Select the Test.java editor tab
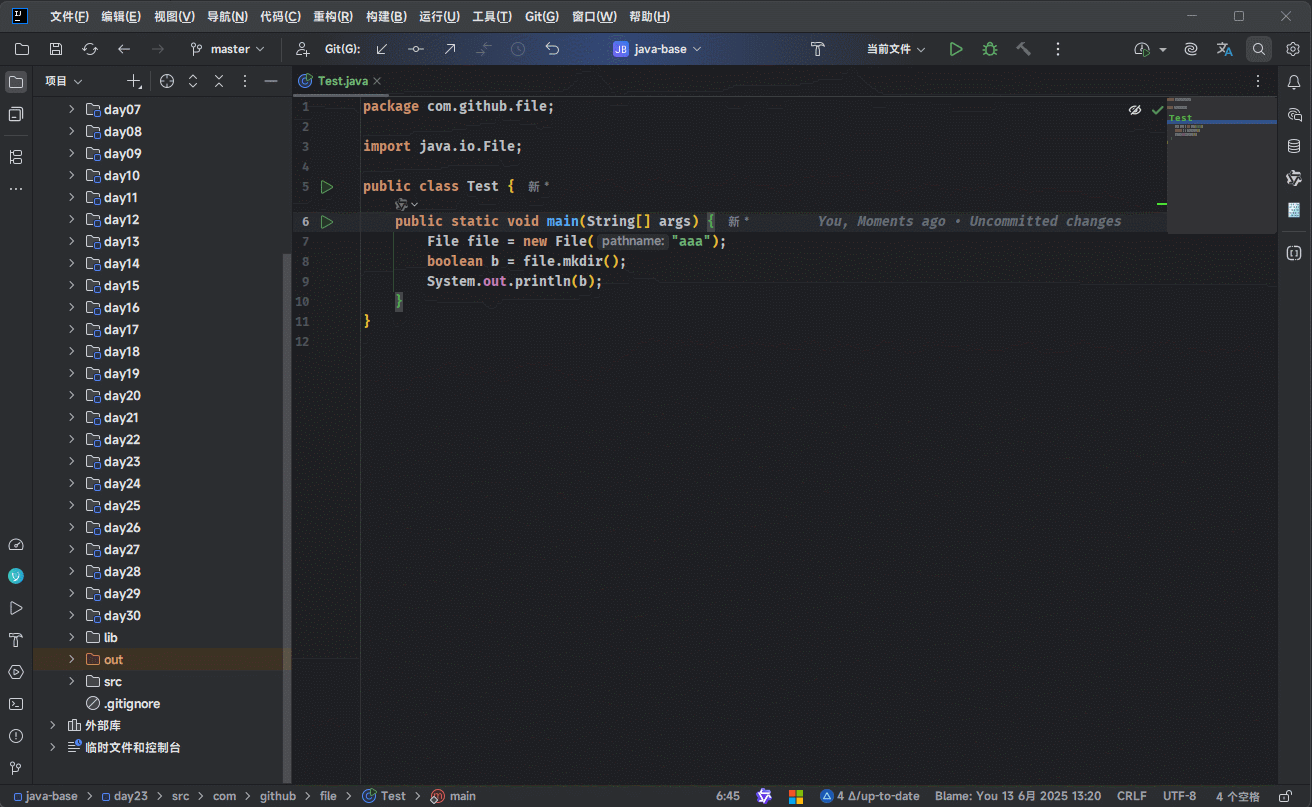Screen dimensions: 1312x807 coord(342,81)
